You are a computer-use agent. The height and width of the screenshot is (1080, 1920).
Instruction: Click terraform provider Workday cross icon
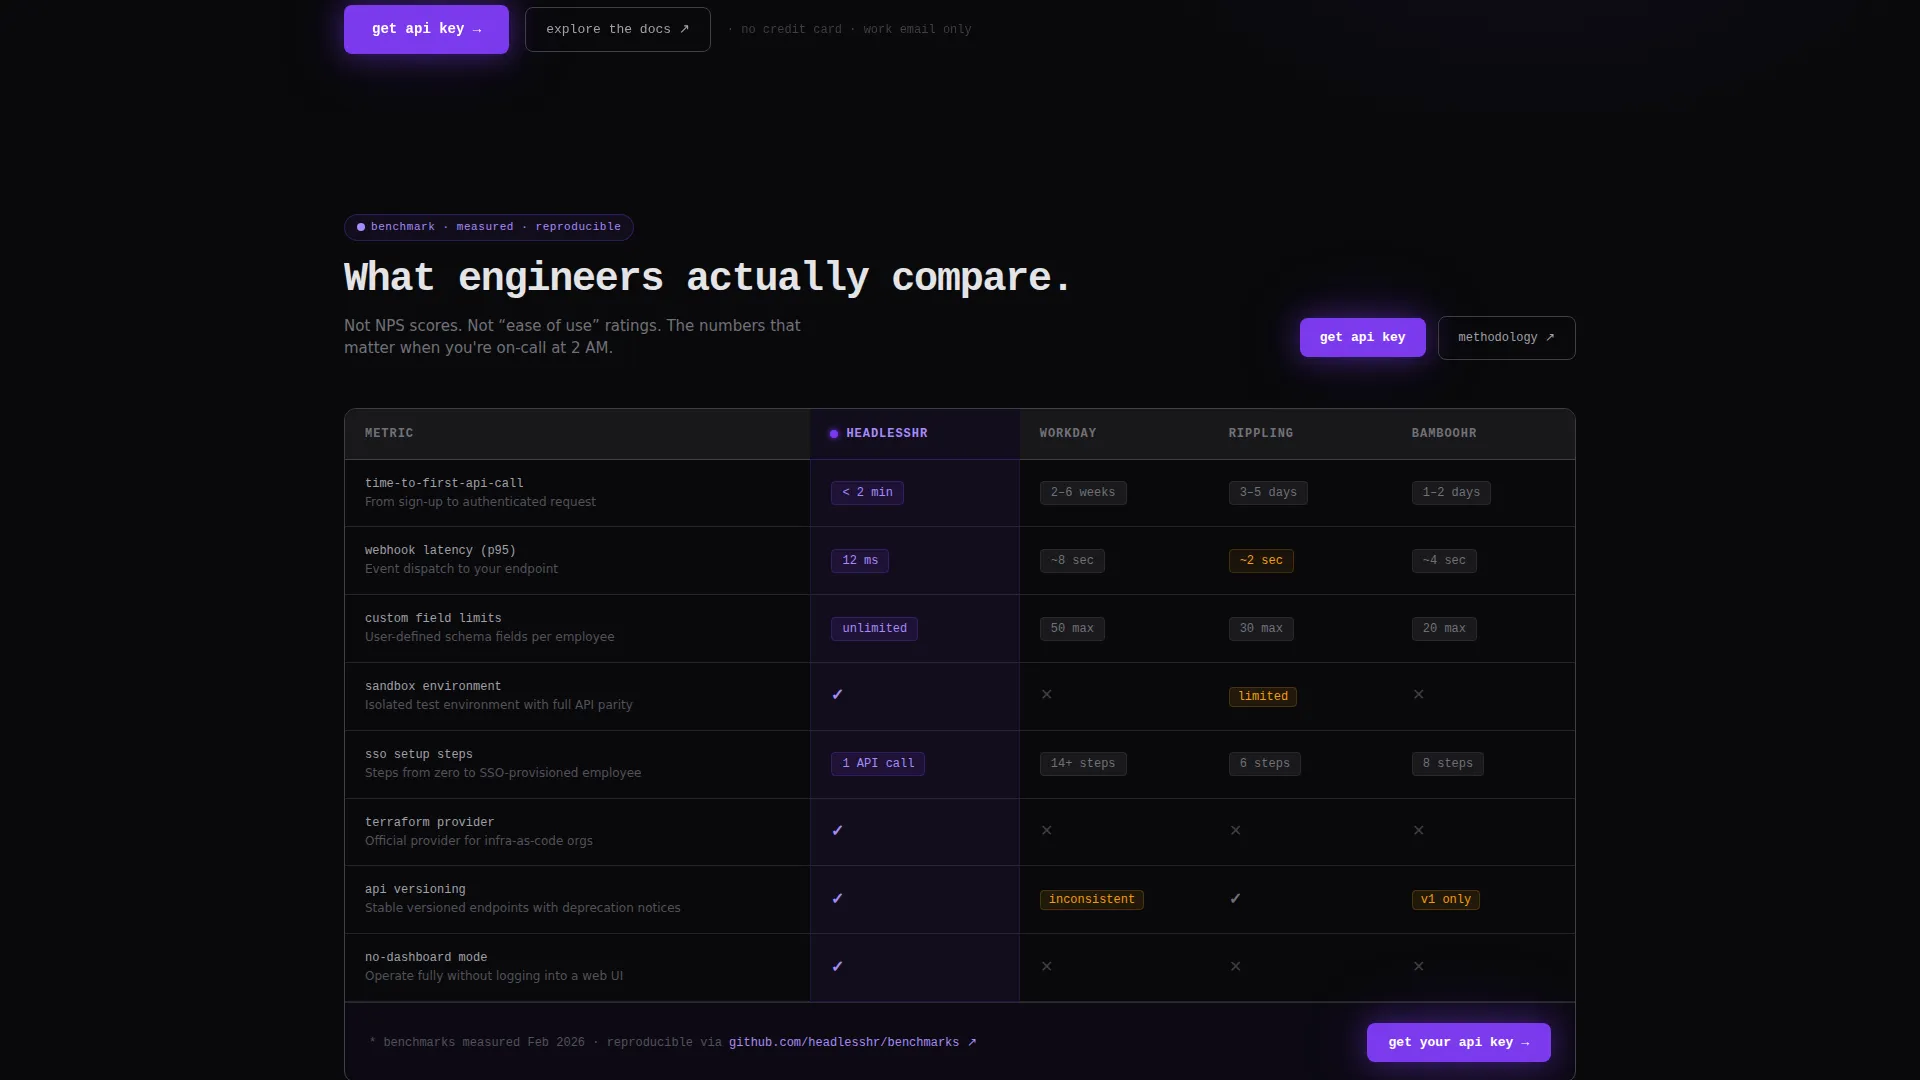point(1046,831)
